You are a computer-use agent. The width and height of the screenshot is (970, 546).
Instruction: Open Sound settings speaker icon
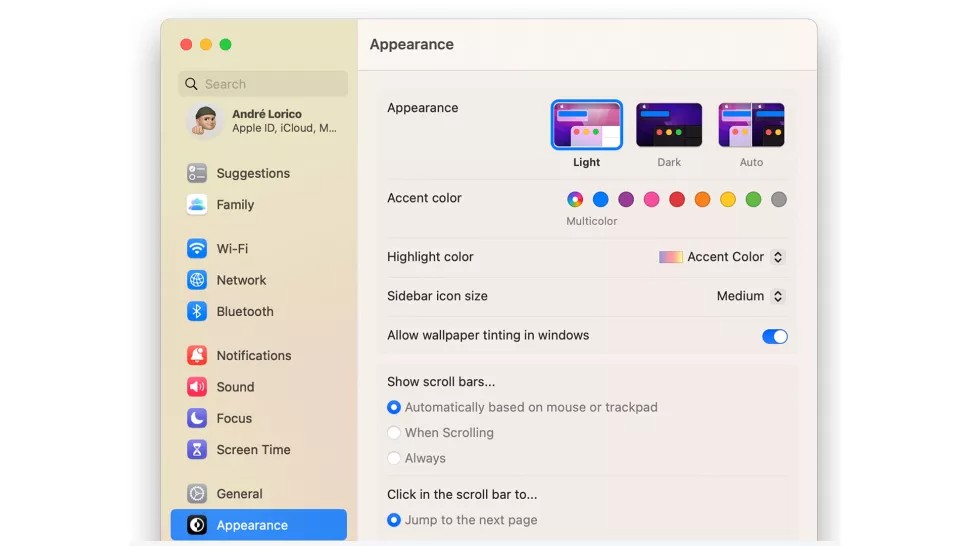point(197,387)
